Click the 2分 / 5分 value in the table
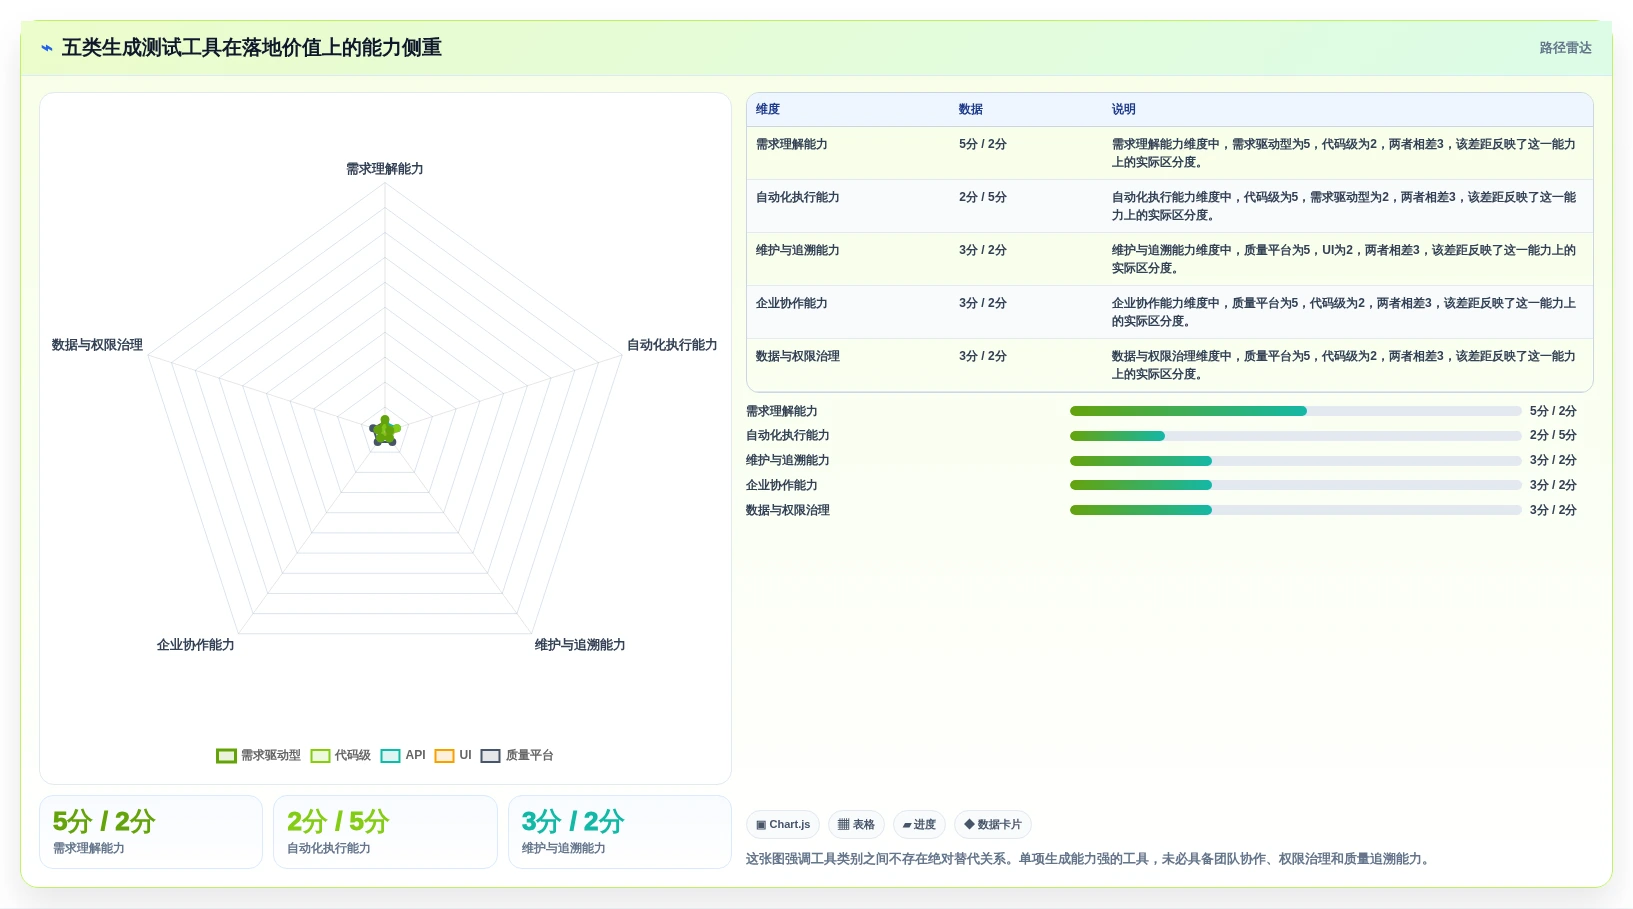Image resolution: width=1633 pixels, height=909 pixels. point(983,197)
